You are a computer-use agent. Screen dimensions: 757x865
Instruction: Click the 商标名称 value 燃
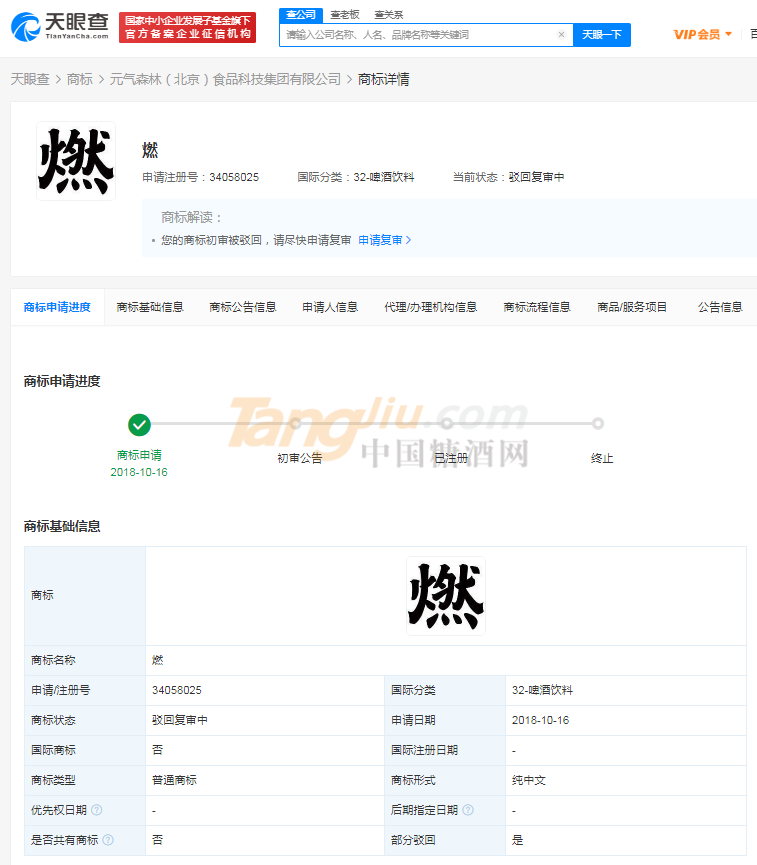pos(157,660)
